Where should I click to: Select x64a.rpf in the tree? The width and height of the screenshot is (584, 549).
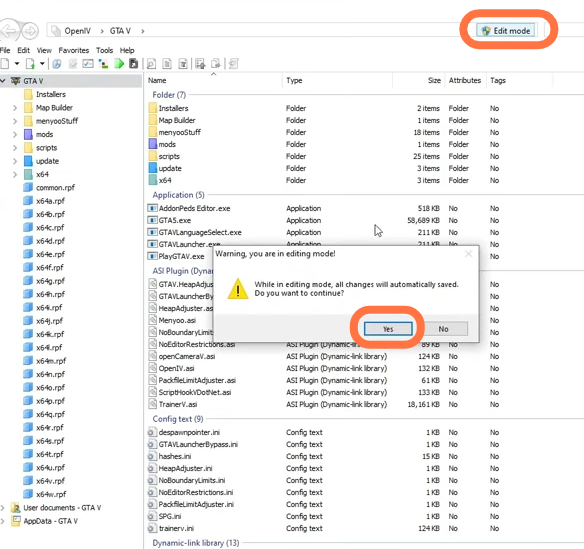[50, 201]
